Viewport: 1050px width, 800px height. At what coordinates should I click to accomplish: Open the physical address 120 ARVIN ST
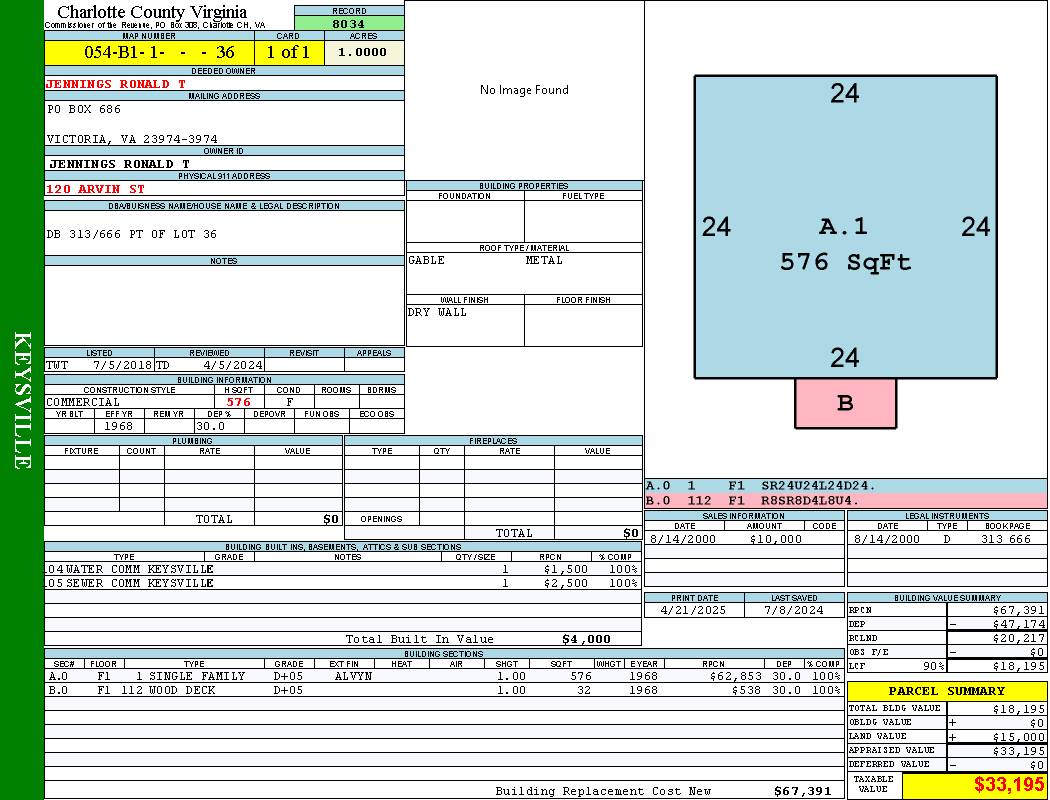[95, 188]
